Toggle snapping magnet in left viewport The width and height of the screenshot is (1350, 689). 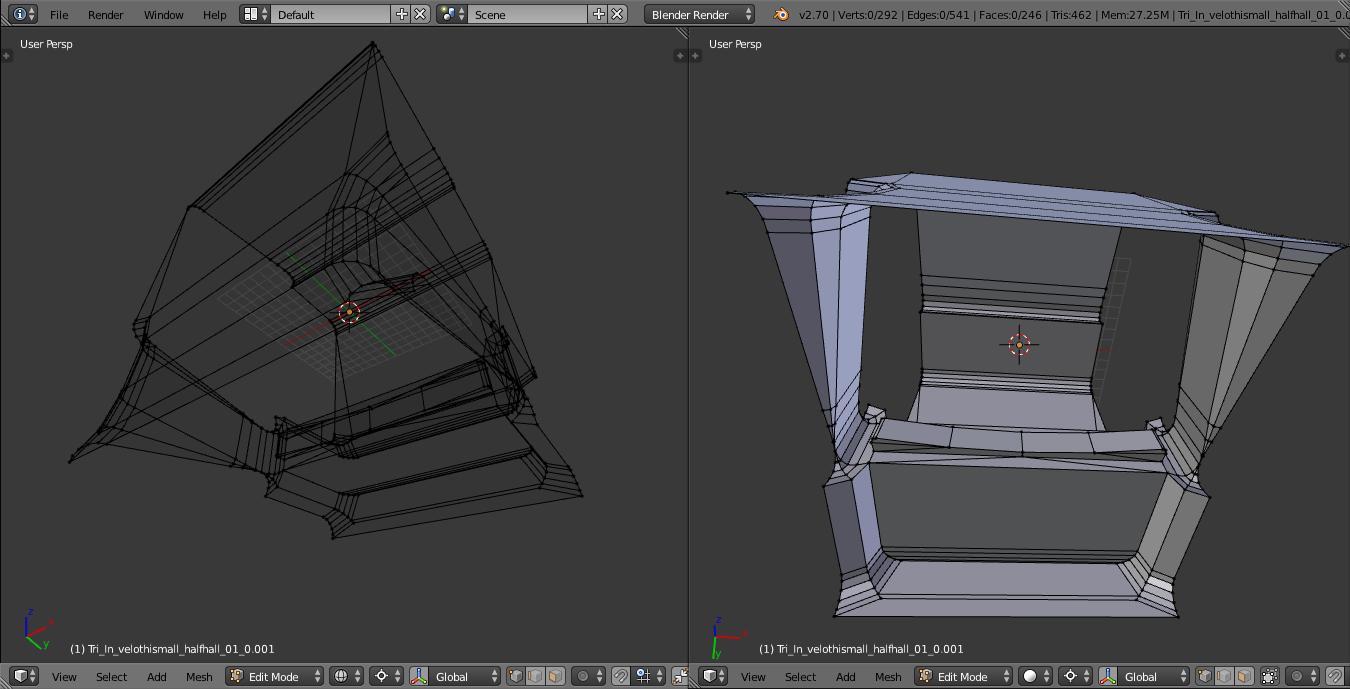(620, 676)
